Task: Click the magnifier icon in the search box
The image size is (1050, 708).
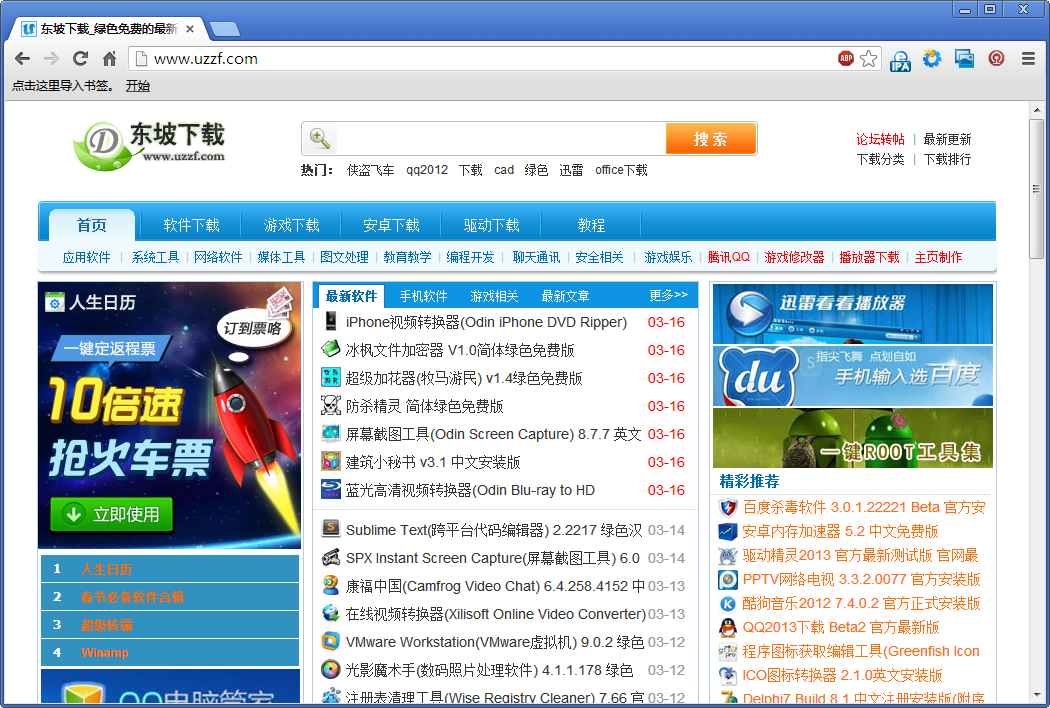Action: pos(319,139)
